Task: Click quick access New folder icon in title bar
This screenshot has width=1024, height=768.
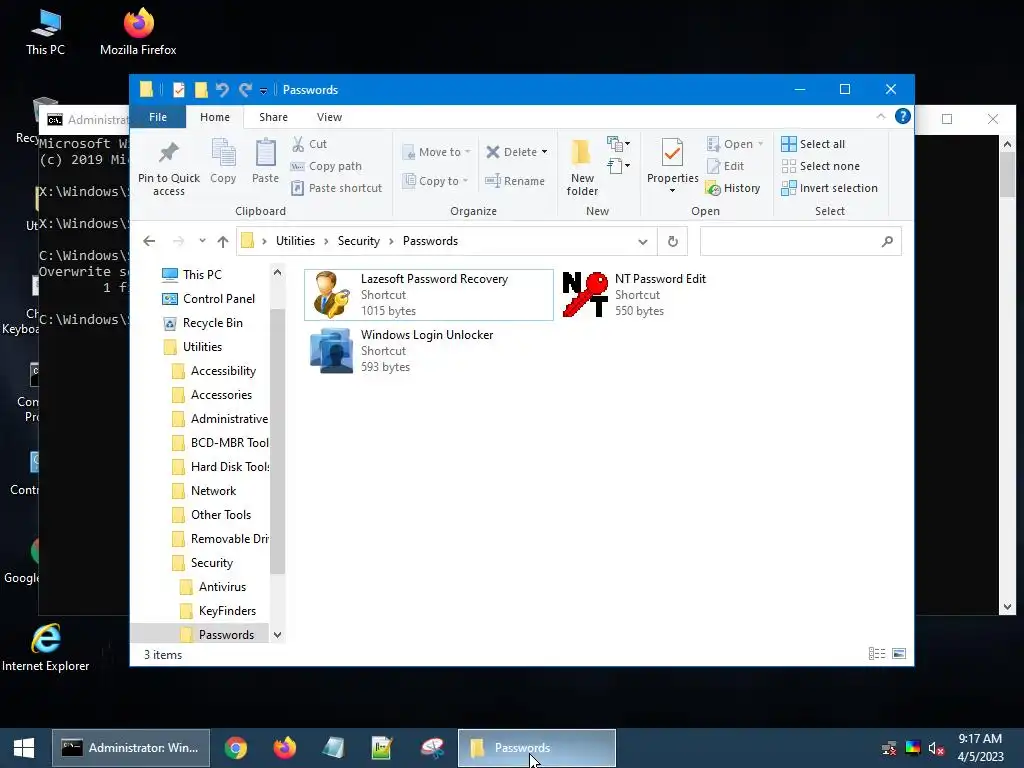Action: pyautogui.click(x=201, y=89)
